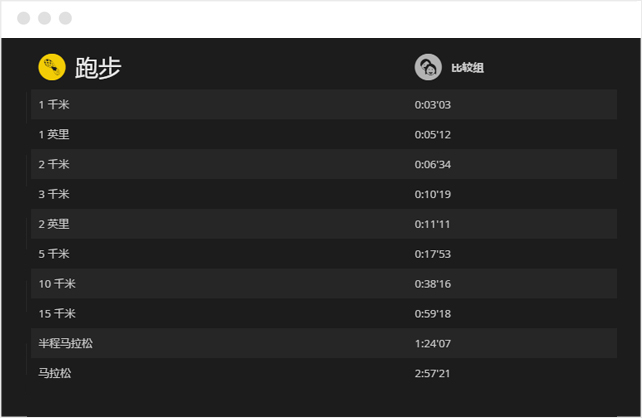The image size is (642, 418).
Task: Open the 比较组 label
Action: coord(467,68)
